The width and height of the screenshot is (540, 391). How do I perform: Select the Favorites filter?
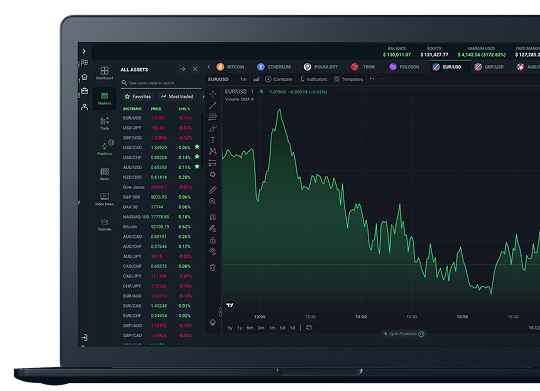(138, 96)
